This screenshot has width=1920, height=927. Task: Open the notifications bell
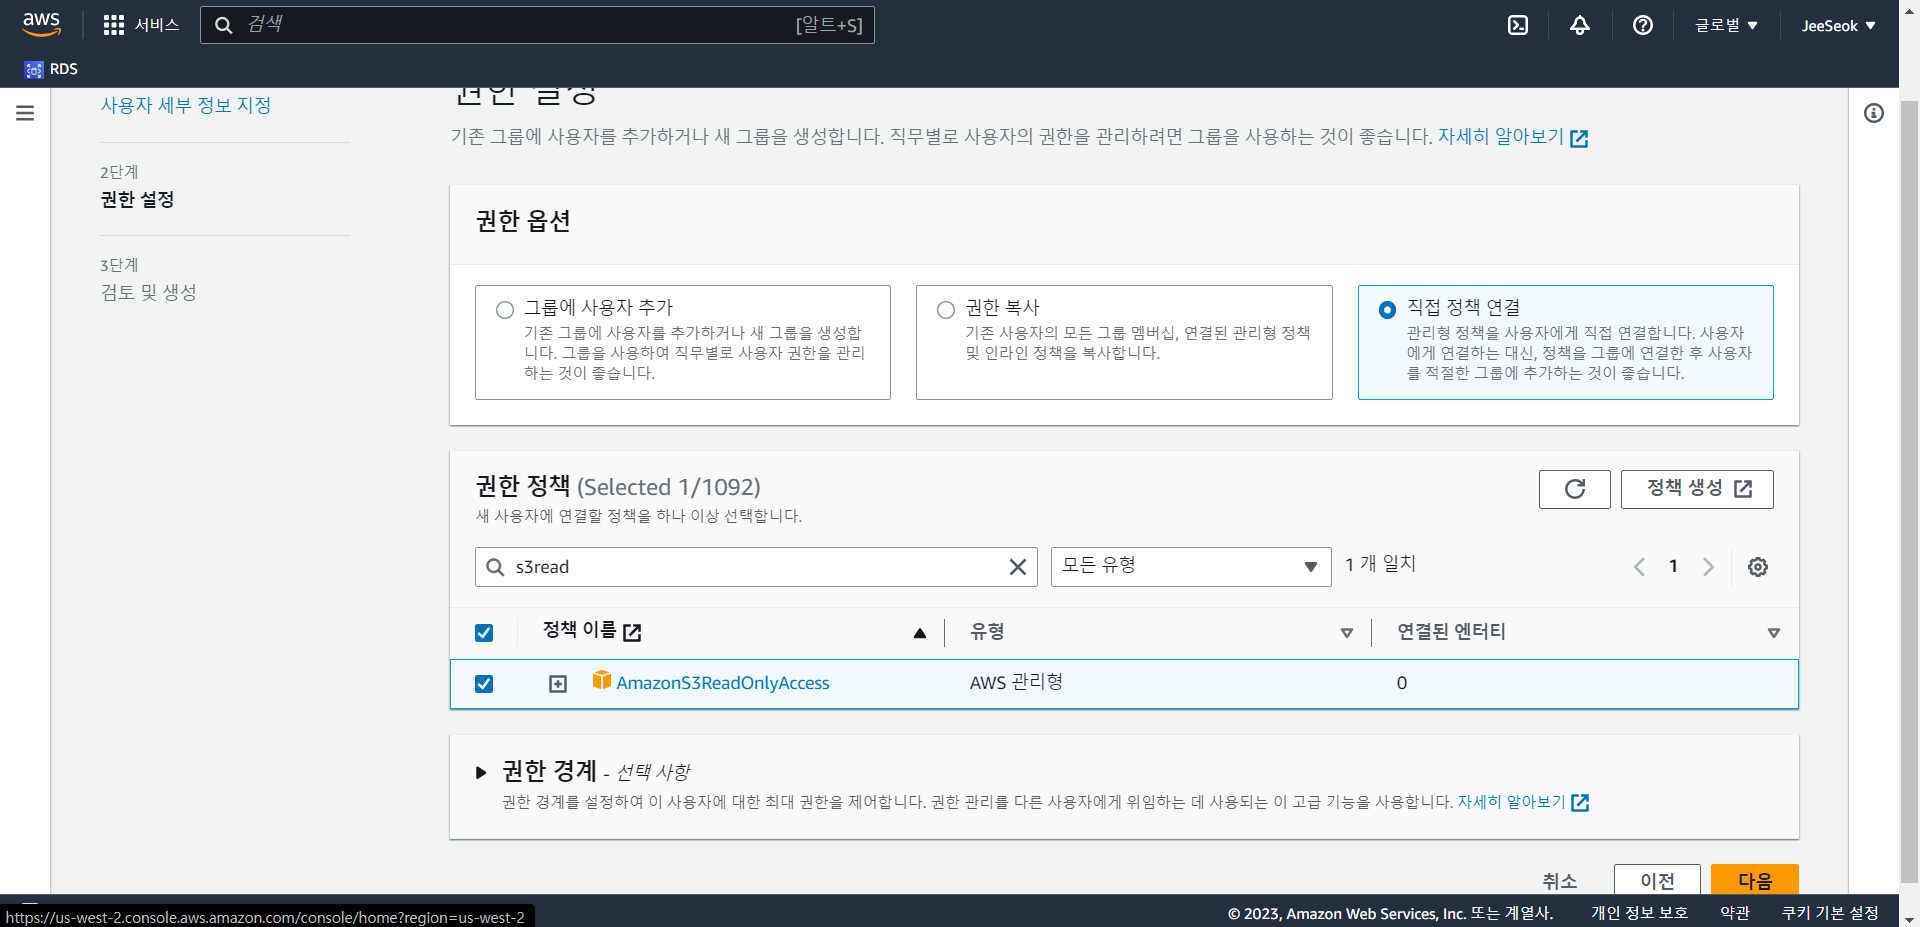click(x=1580, y=25)
